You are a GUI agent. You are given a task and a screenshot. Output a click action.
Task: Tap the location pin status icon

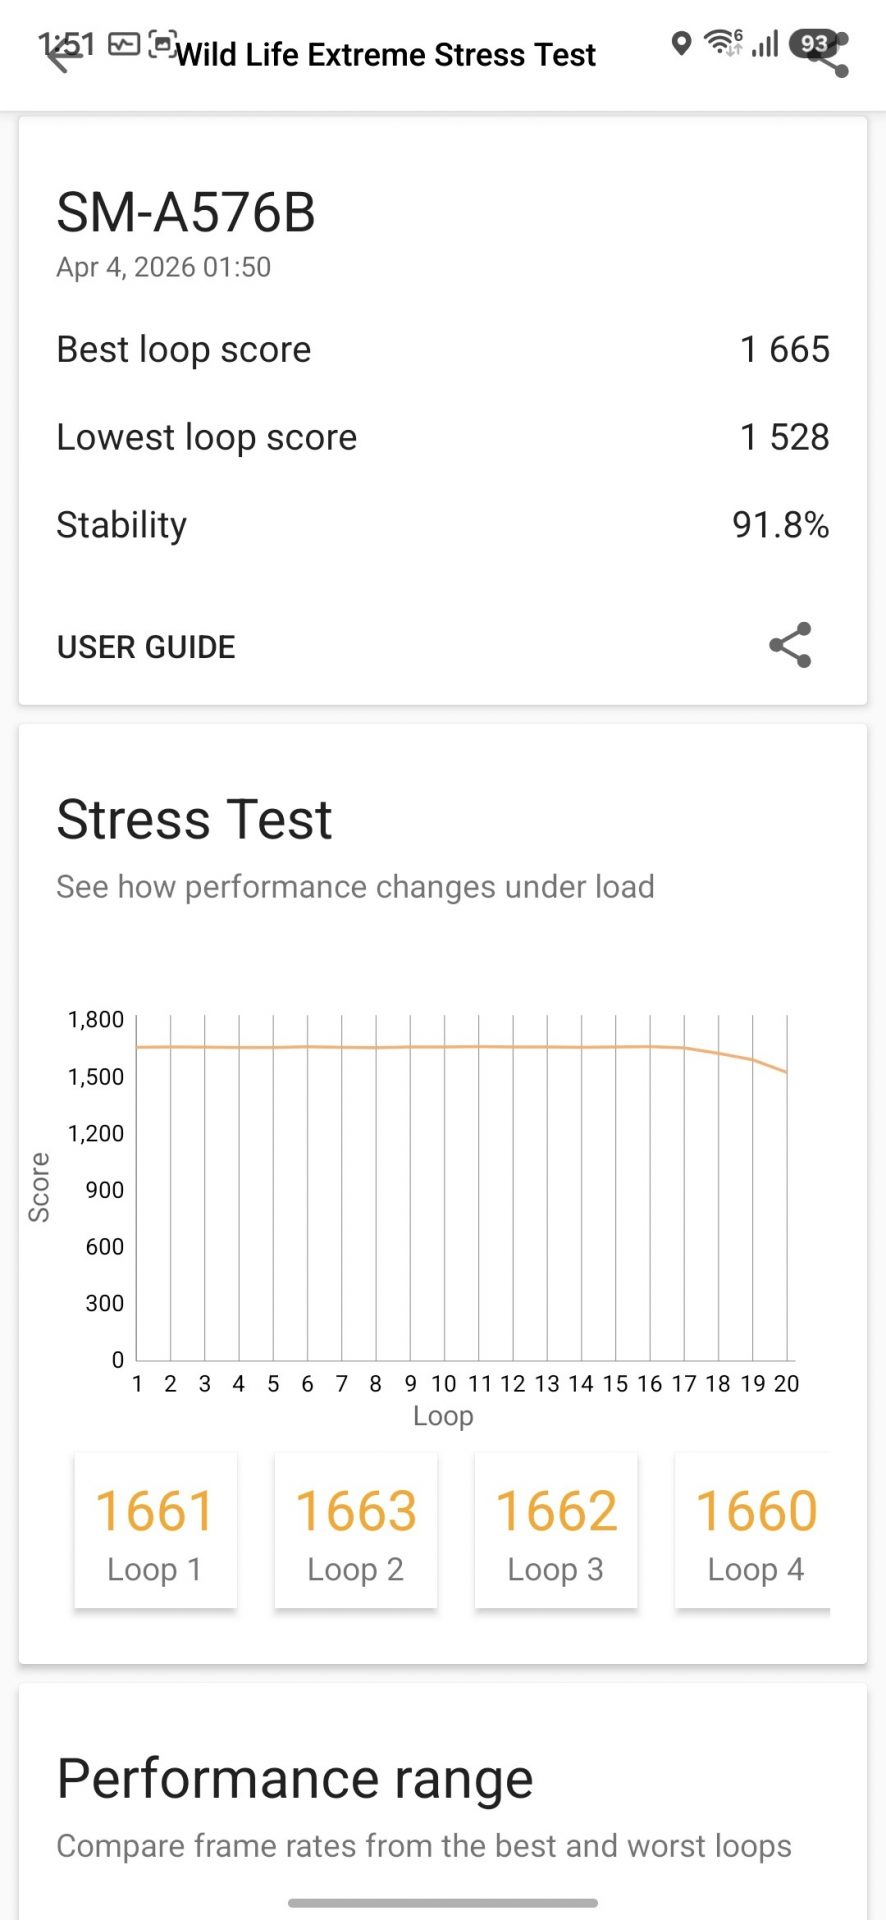[x=681, y=44]
